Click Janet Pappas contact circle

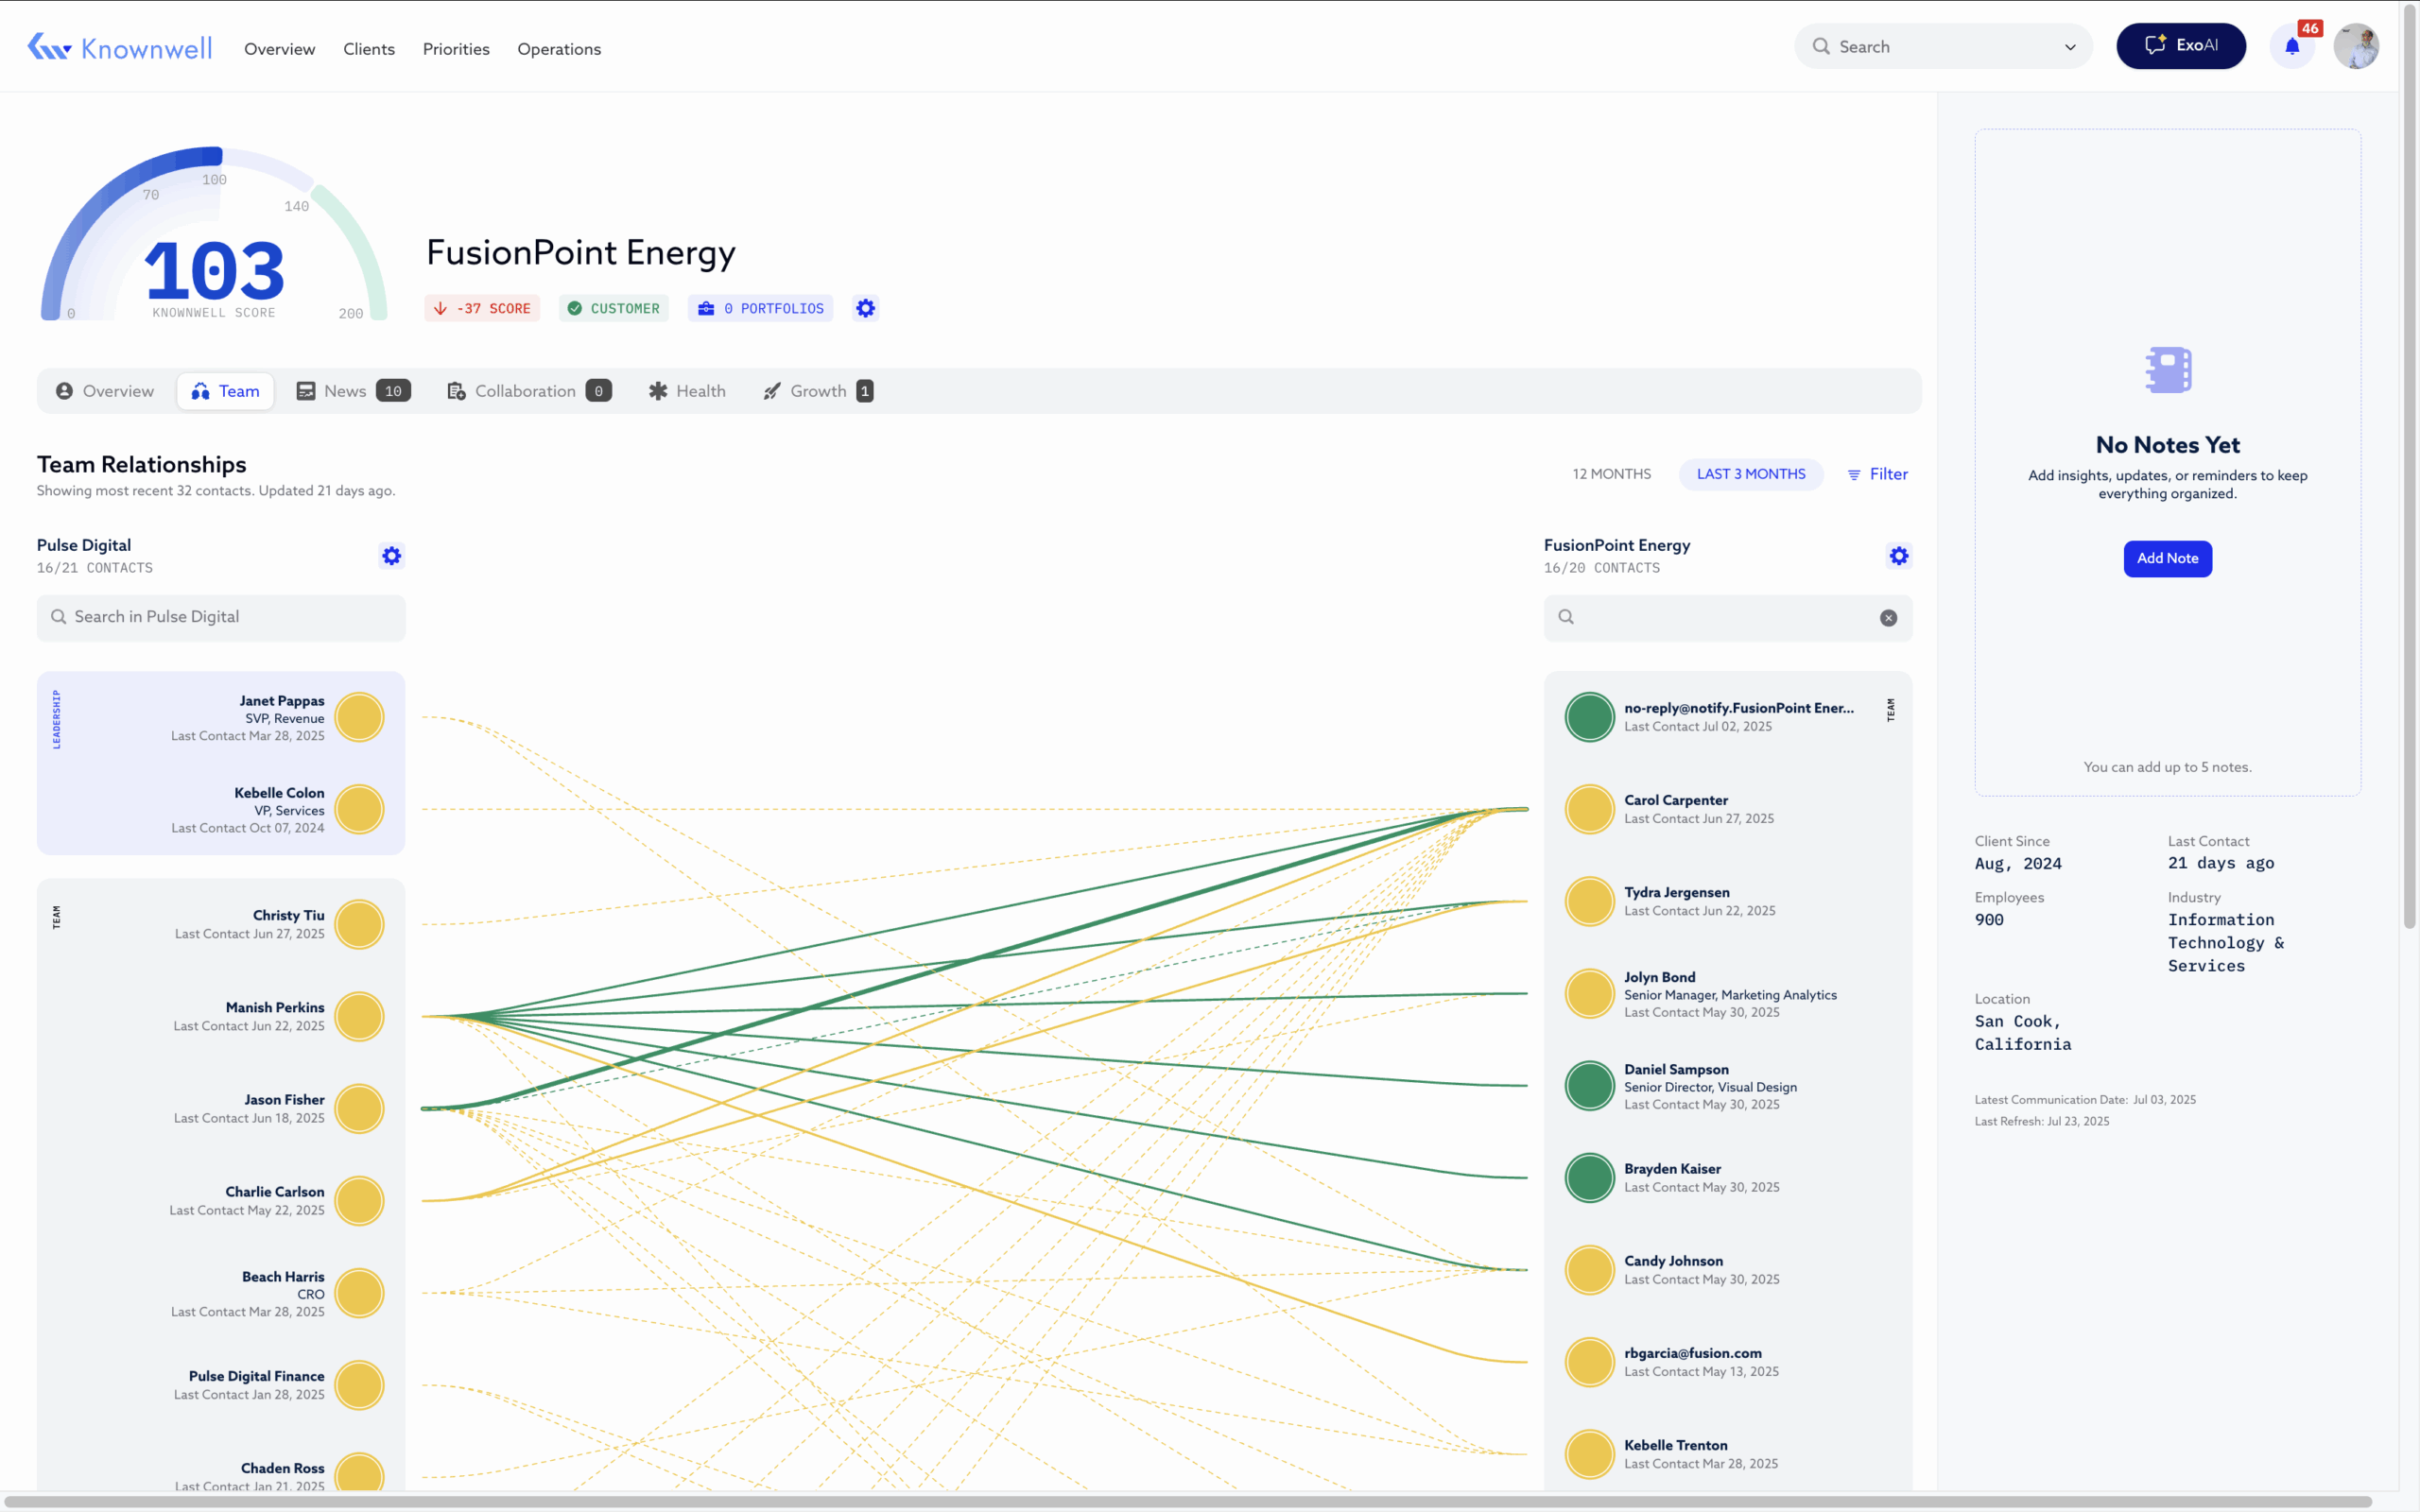(x=360, y=717)
